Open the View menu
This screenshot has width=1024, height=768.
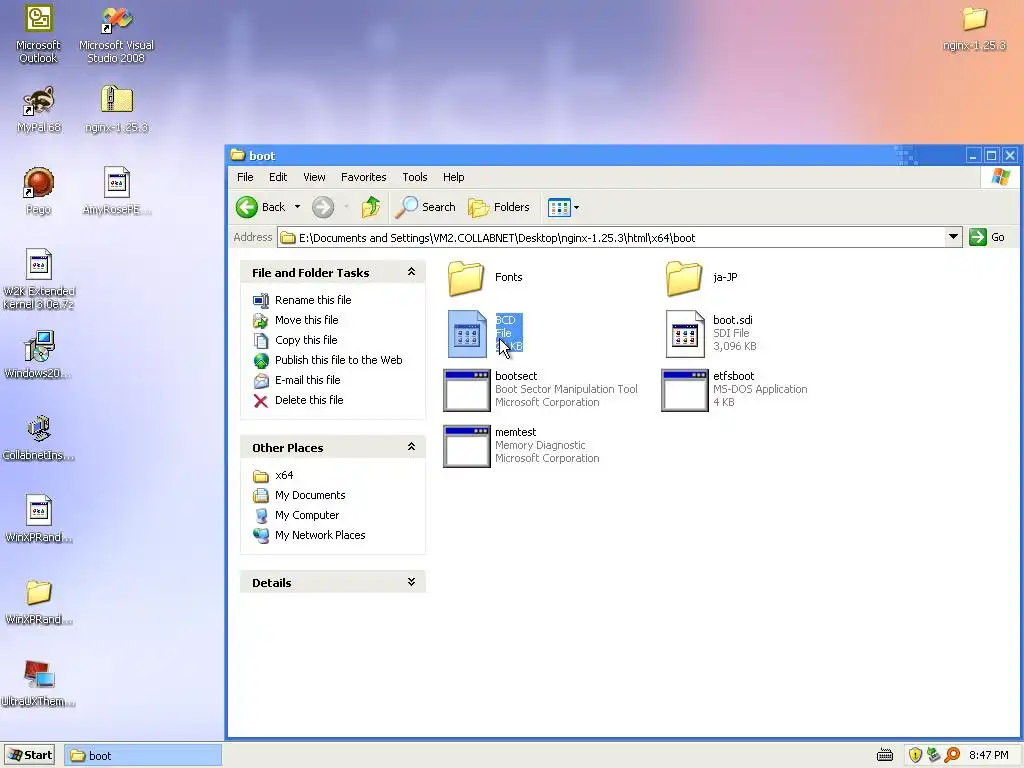coord(314,177)
